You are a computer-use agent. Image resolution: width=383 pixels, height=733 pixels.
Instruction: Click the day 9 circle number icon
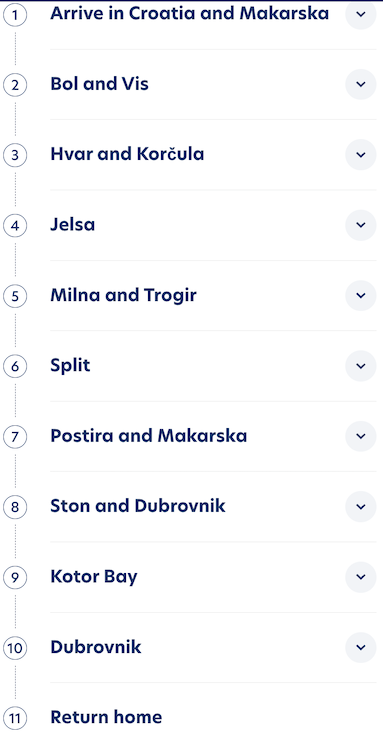click(15, 578)
